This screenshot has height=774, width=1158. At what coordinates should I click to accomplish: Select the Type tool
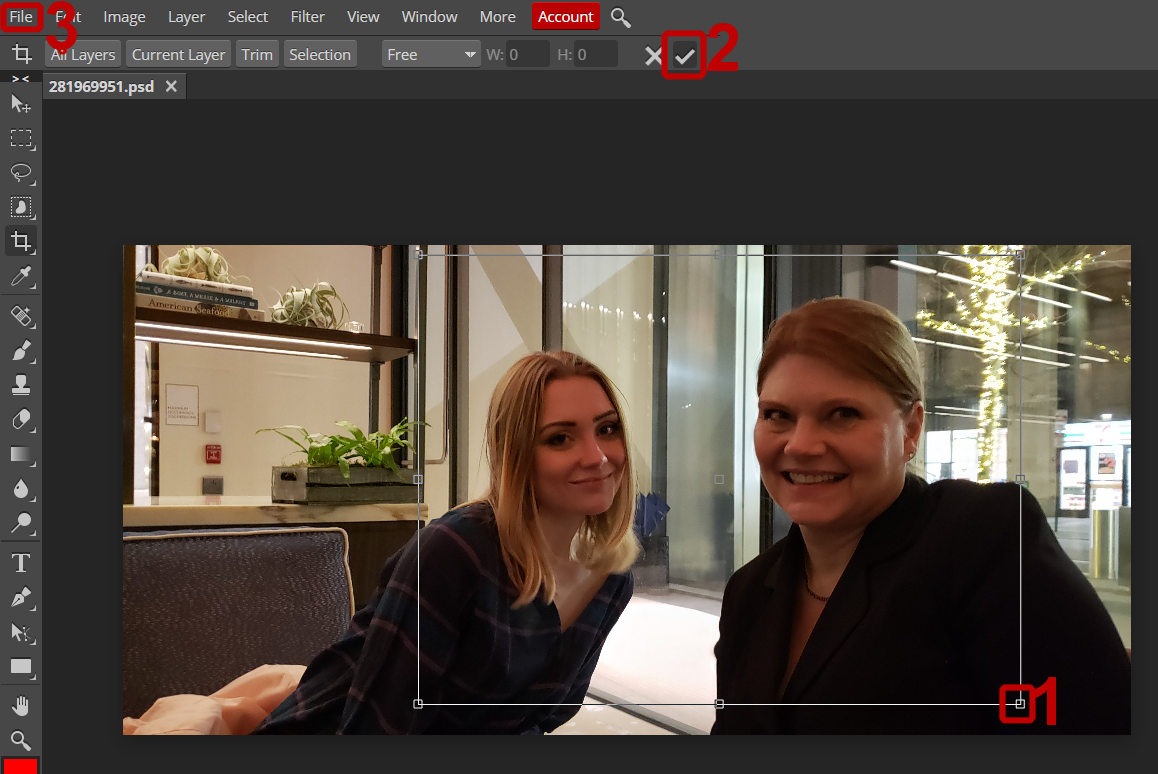tap(21, 562)
